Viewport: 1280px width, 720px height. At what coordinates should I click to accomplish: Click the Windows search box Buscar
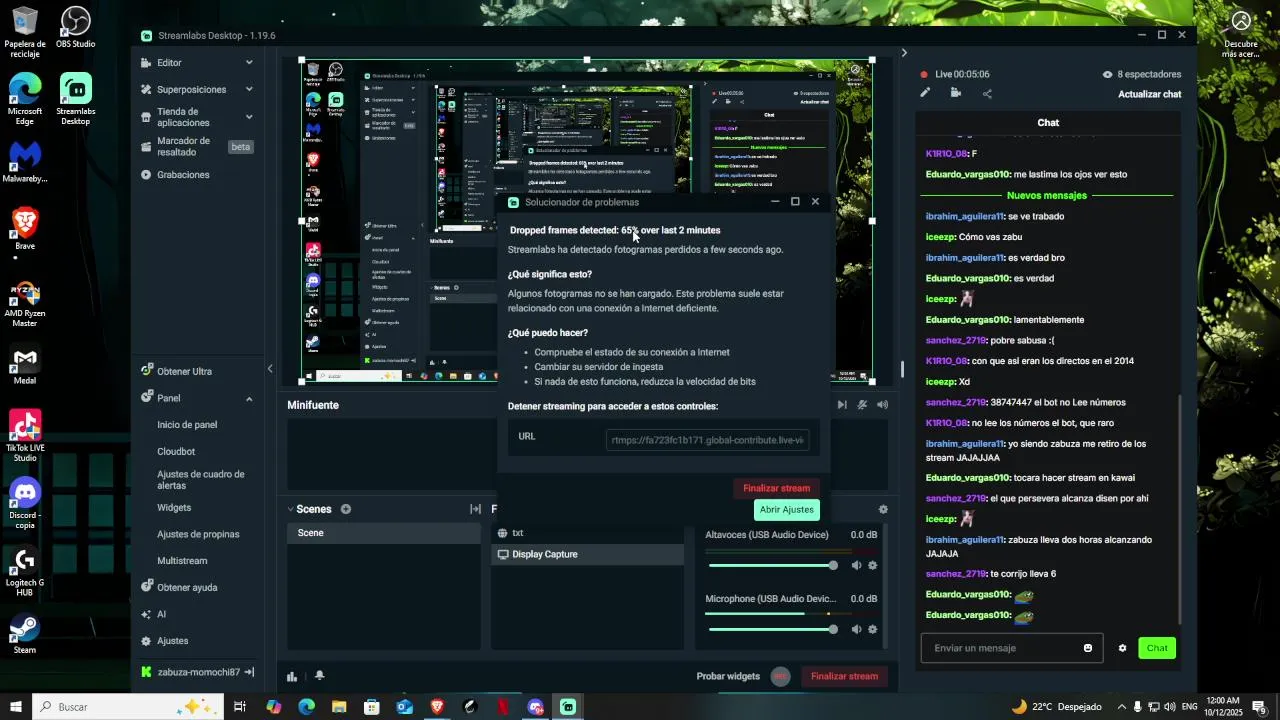coord(130,707)
